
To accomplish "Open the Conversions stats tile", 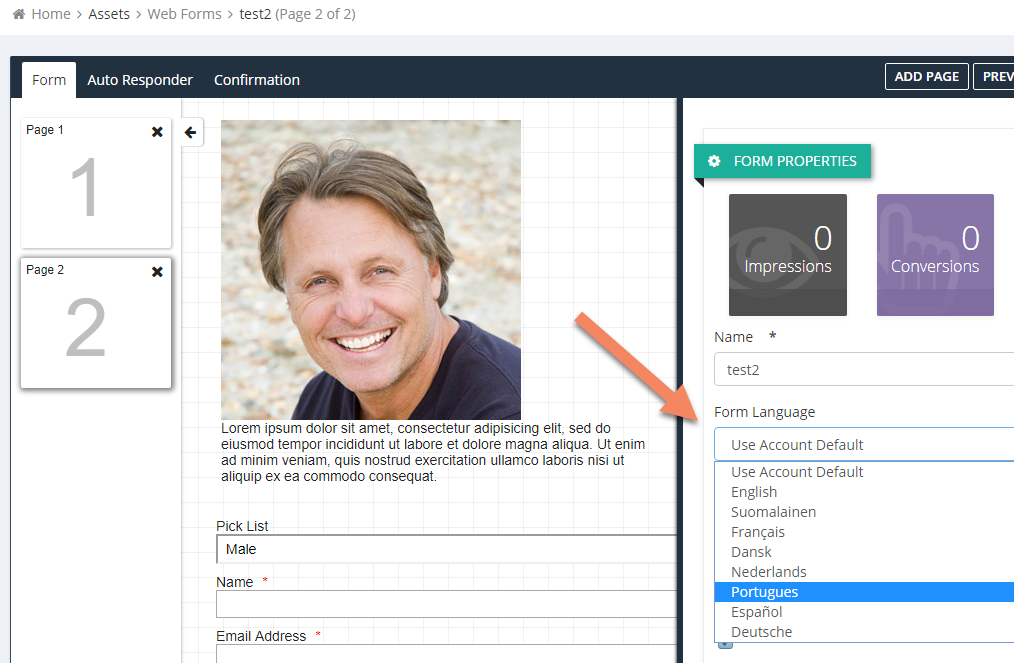I will tap(935, 255).
